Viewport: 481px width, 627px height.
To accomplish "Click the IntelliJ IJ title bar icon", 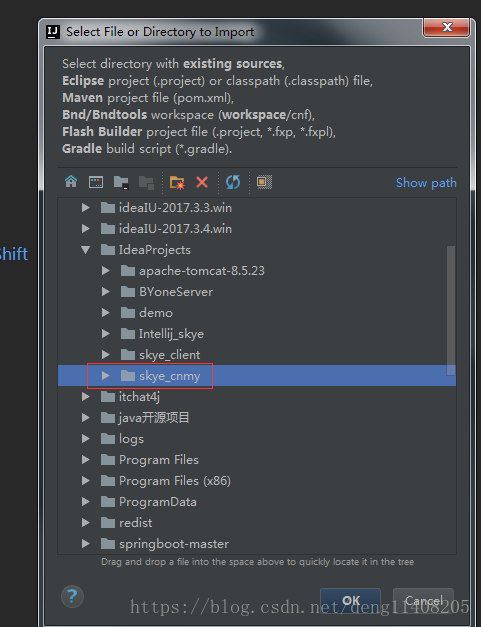I will [53, 32].
